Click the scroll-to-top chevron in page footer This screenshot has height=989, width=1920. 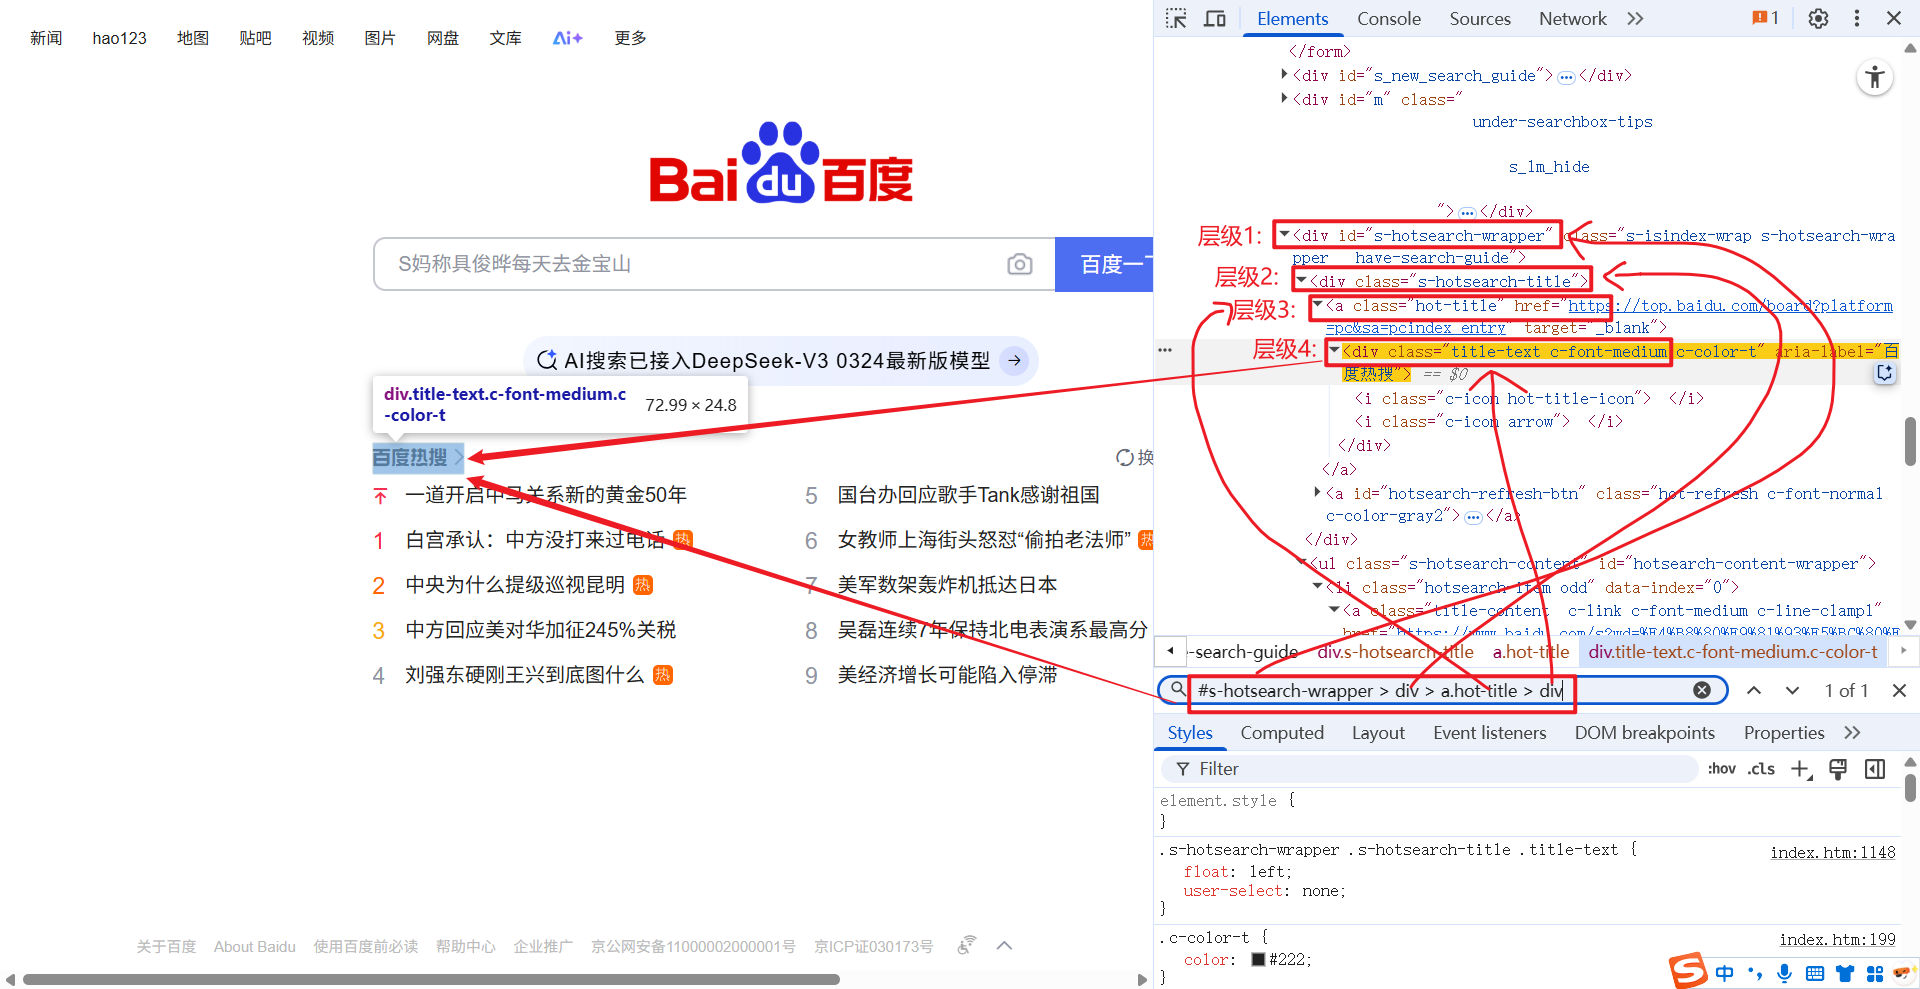pos(1005,946)
